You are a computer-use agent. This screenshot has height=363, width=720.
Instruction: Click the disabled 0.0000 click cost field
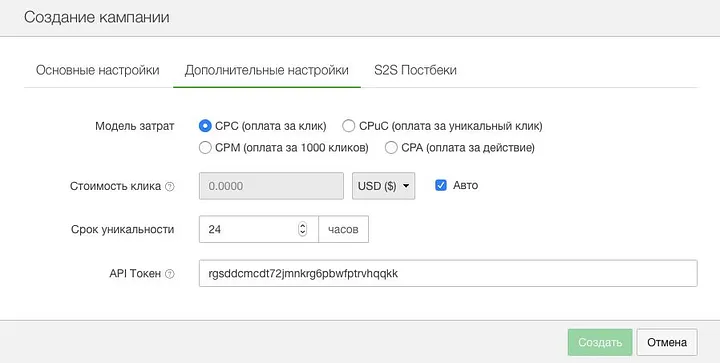tap(271, 186)
